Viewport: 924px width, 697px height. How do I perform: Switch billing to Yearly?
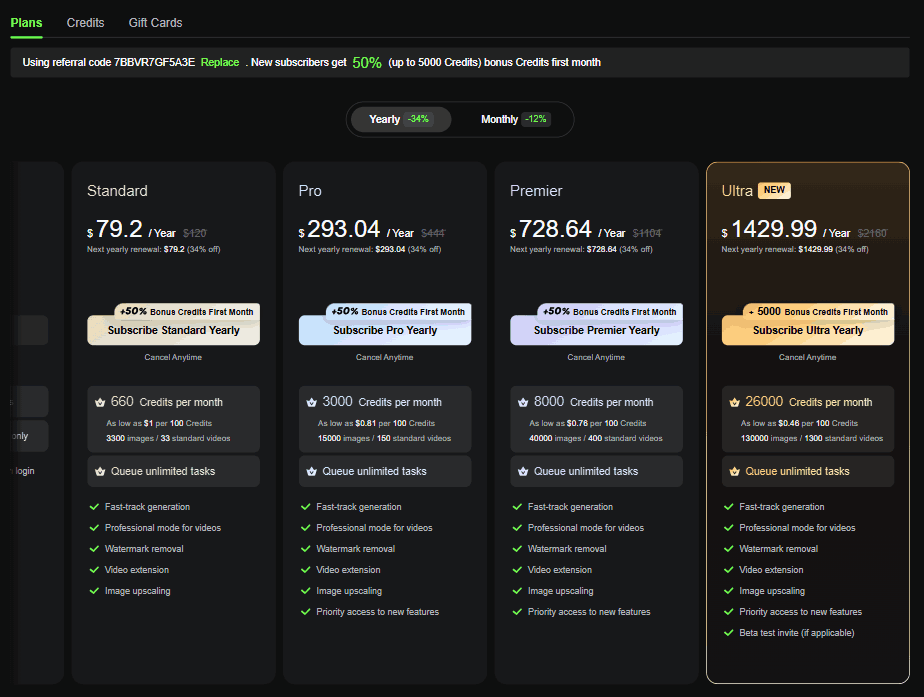click(399, 120)
